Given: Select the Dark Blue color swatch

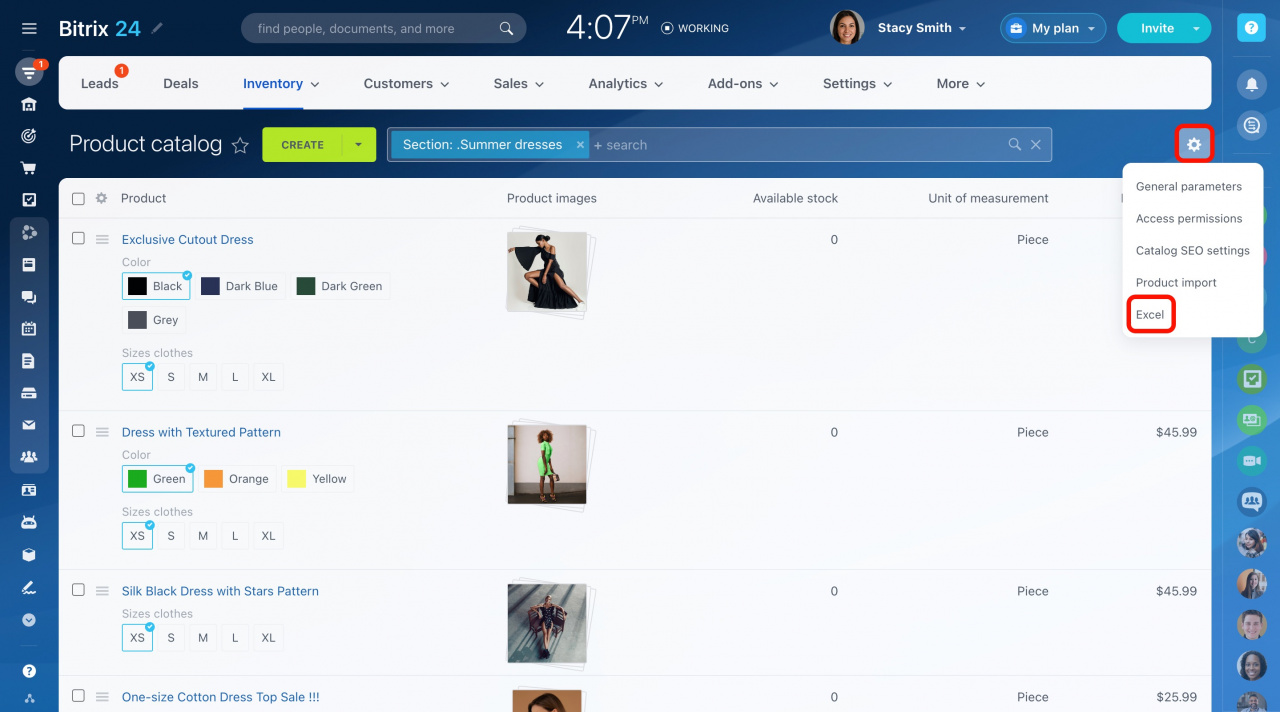Looking at the screenshot, I should tap(240, 286).
